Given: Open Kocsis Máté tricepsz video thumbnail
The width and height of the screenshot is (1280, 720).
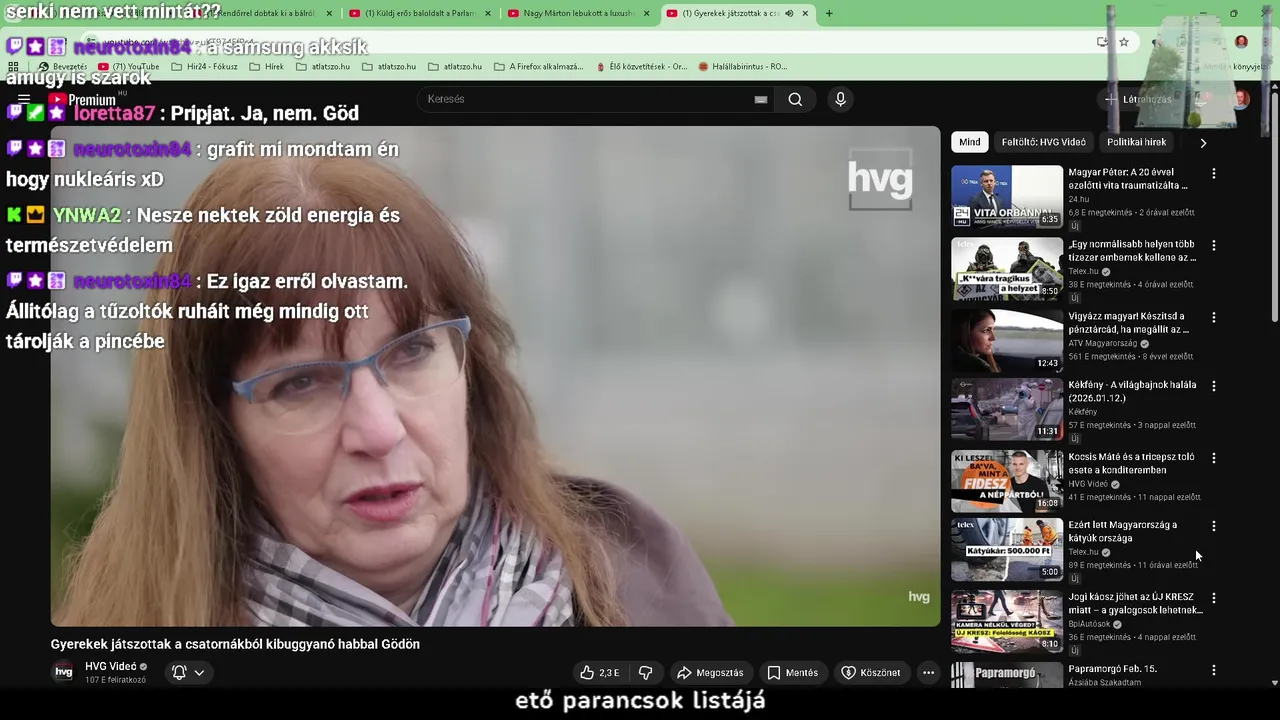Looking at the screenshot, I should click(x=1007, y=481).
